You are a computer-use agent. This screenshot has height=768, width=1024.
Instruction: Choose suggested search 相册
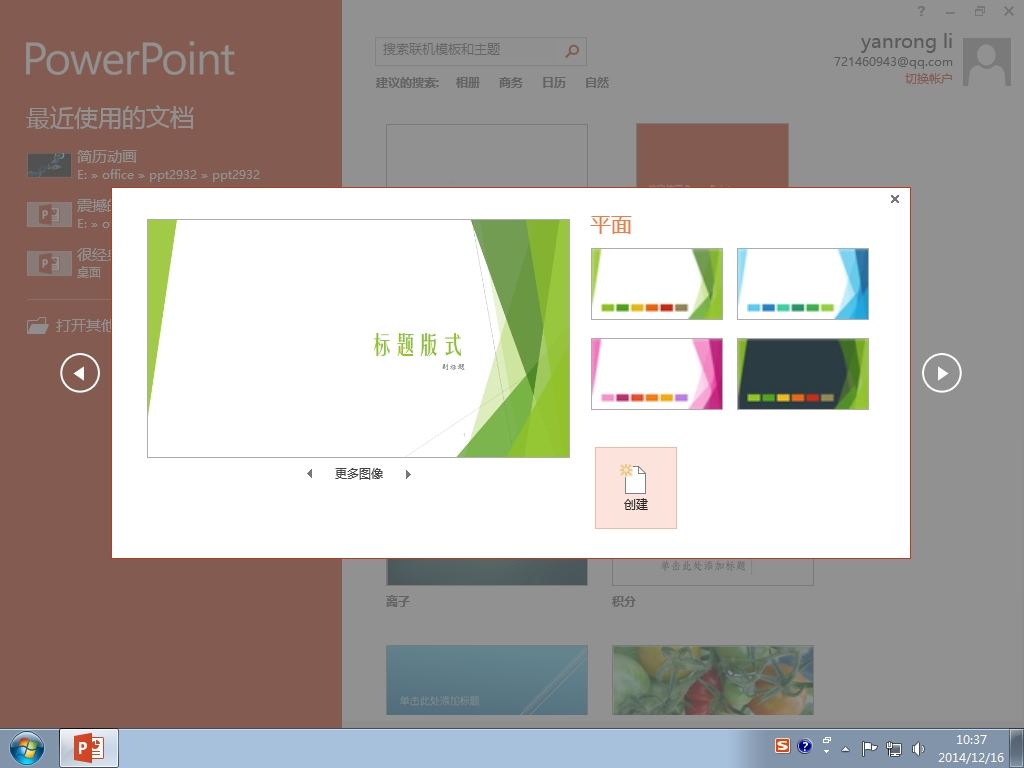(x=468, y=82)
